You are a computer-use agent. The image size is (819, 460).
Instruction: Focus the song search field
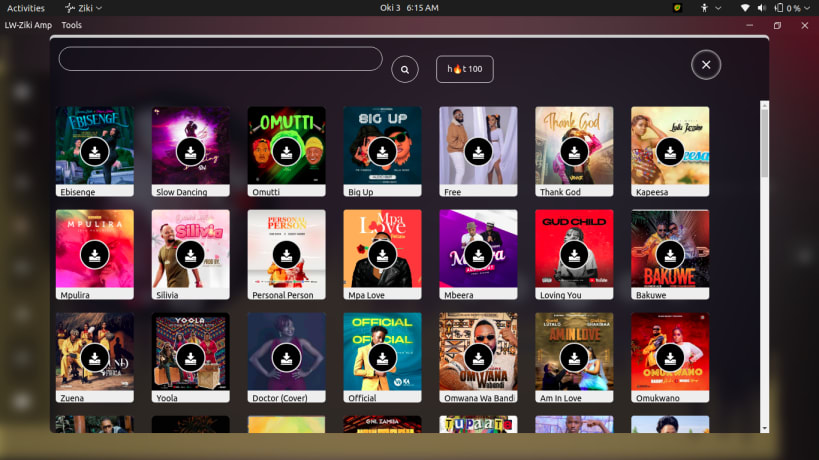[x=220, y=59]
